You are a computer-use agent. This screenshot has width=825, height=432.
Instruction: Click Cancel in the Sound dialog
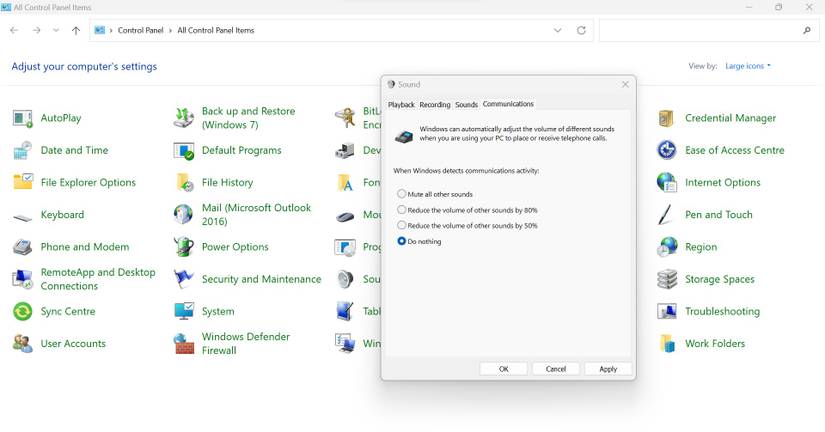tap(556, 369)
